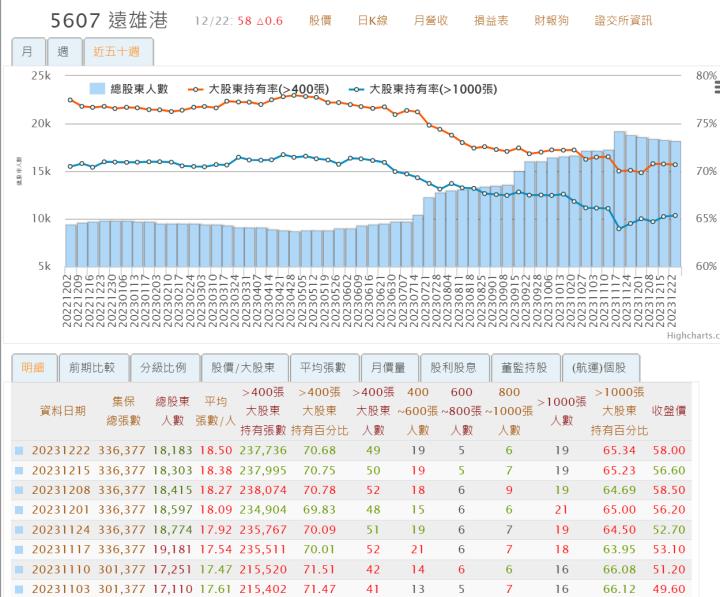
Task: Click the 5607 遠雄港 stock title
Action: pyautogui.click(x=109, y=21)
